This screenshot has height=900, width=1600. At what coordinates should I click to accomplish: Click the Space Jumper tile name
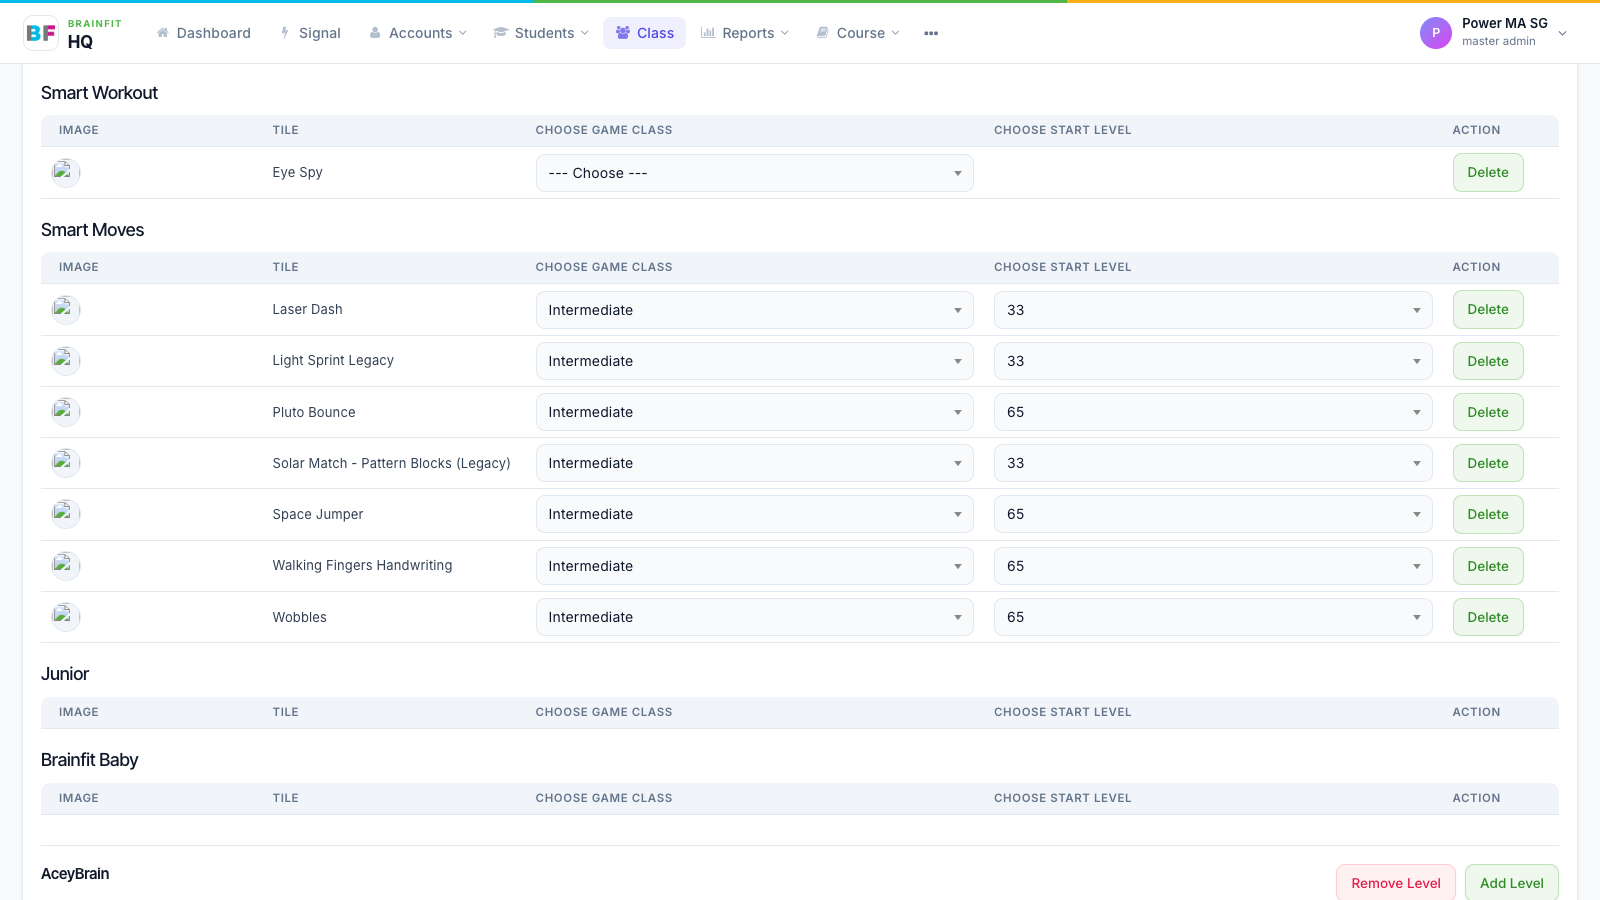click(318, 514)
